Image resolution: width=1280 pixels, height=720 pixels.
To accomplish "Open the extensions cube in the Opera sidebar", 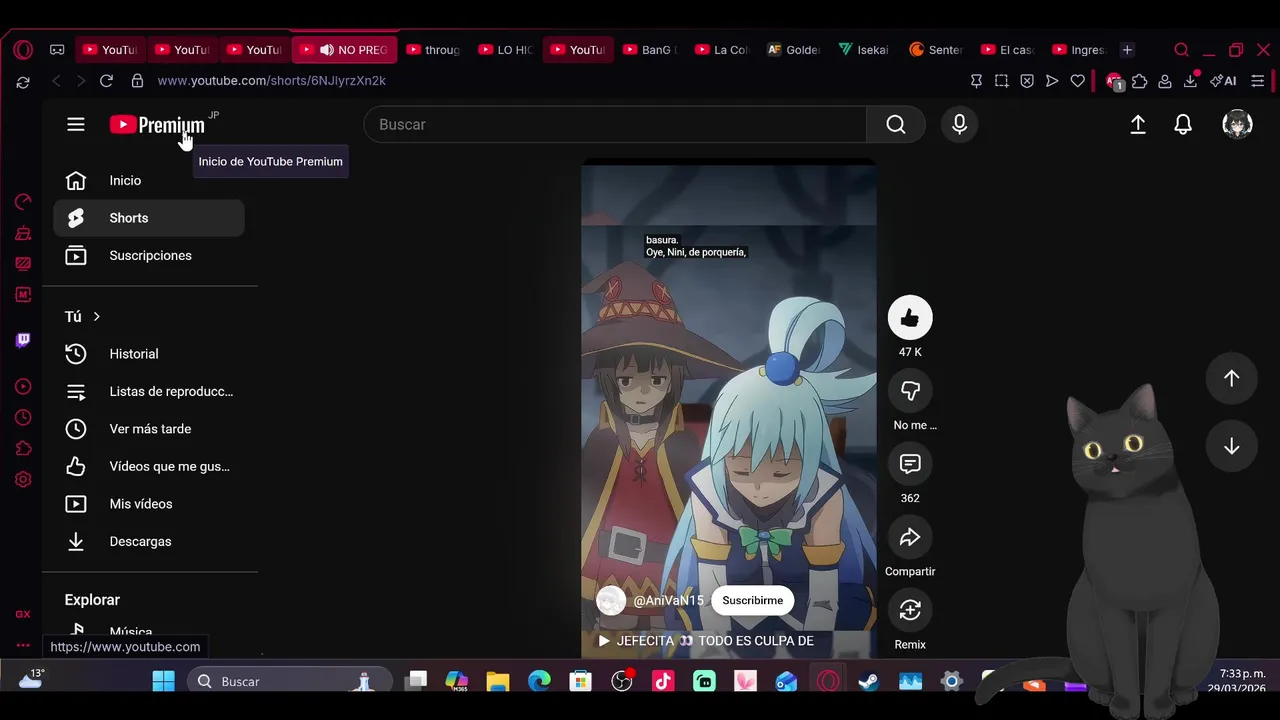I will tap(23, 448).
